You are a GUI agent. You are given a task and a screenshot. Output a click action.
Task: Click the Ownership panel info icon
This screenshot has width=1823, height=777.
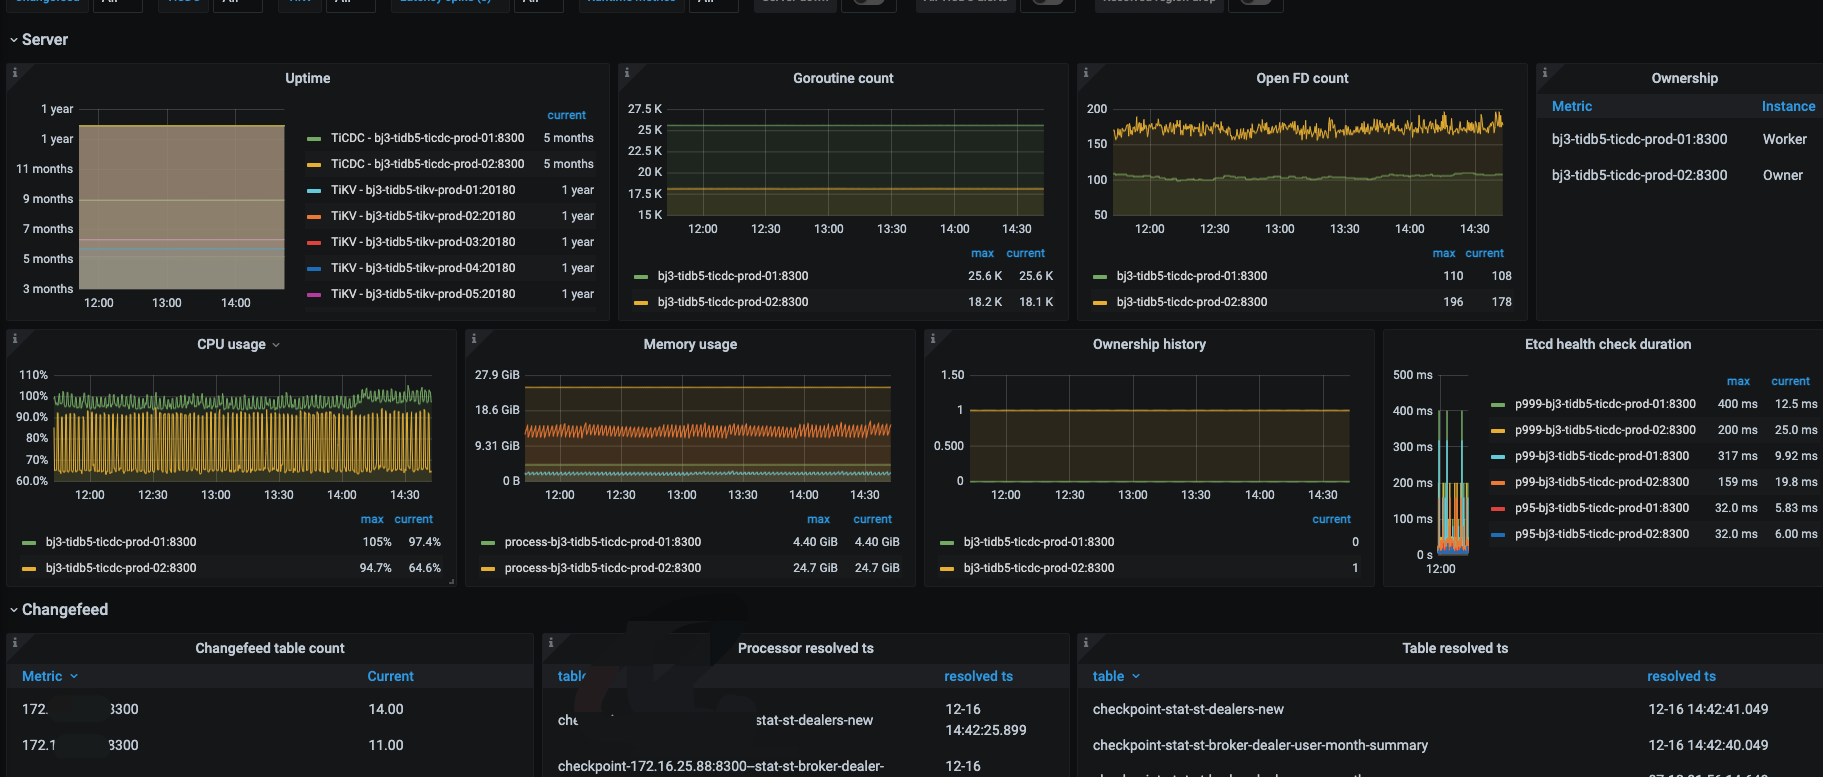click(x=1545, y=72)
